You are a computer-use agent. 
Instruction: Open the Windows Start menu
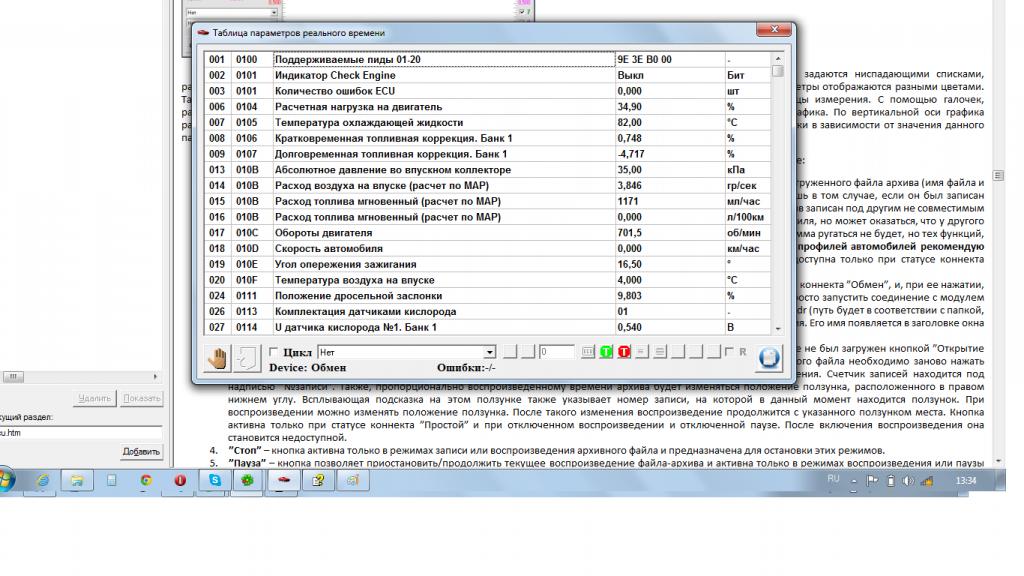click(10, 479)
